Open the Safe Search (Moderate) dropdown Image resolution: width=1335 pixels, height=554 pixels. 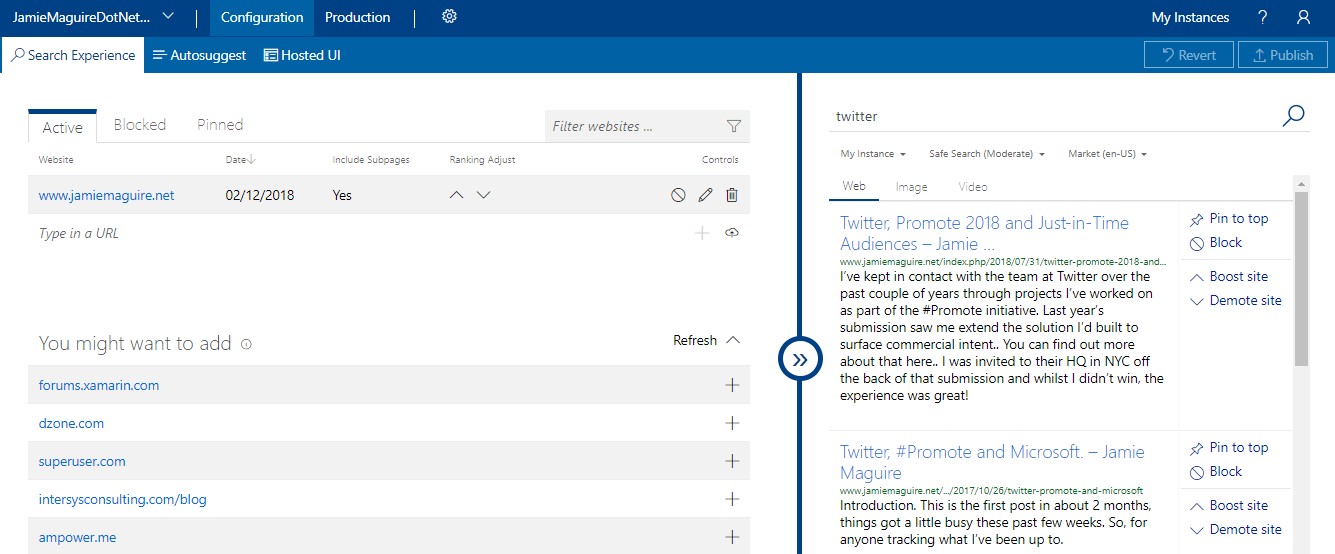pos(987,154)
